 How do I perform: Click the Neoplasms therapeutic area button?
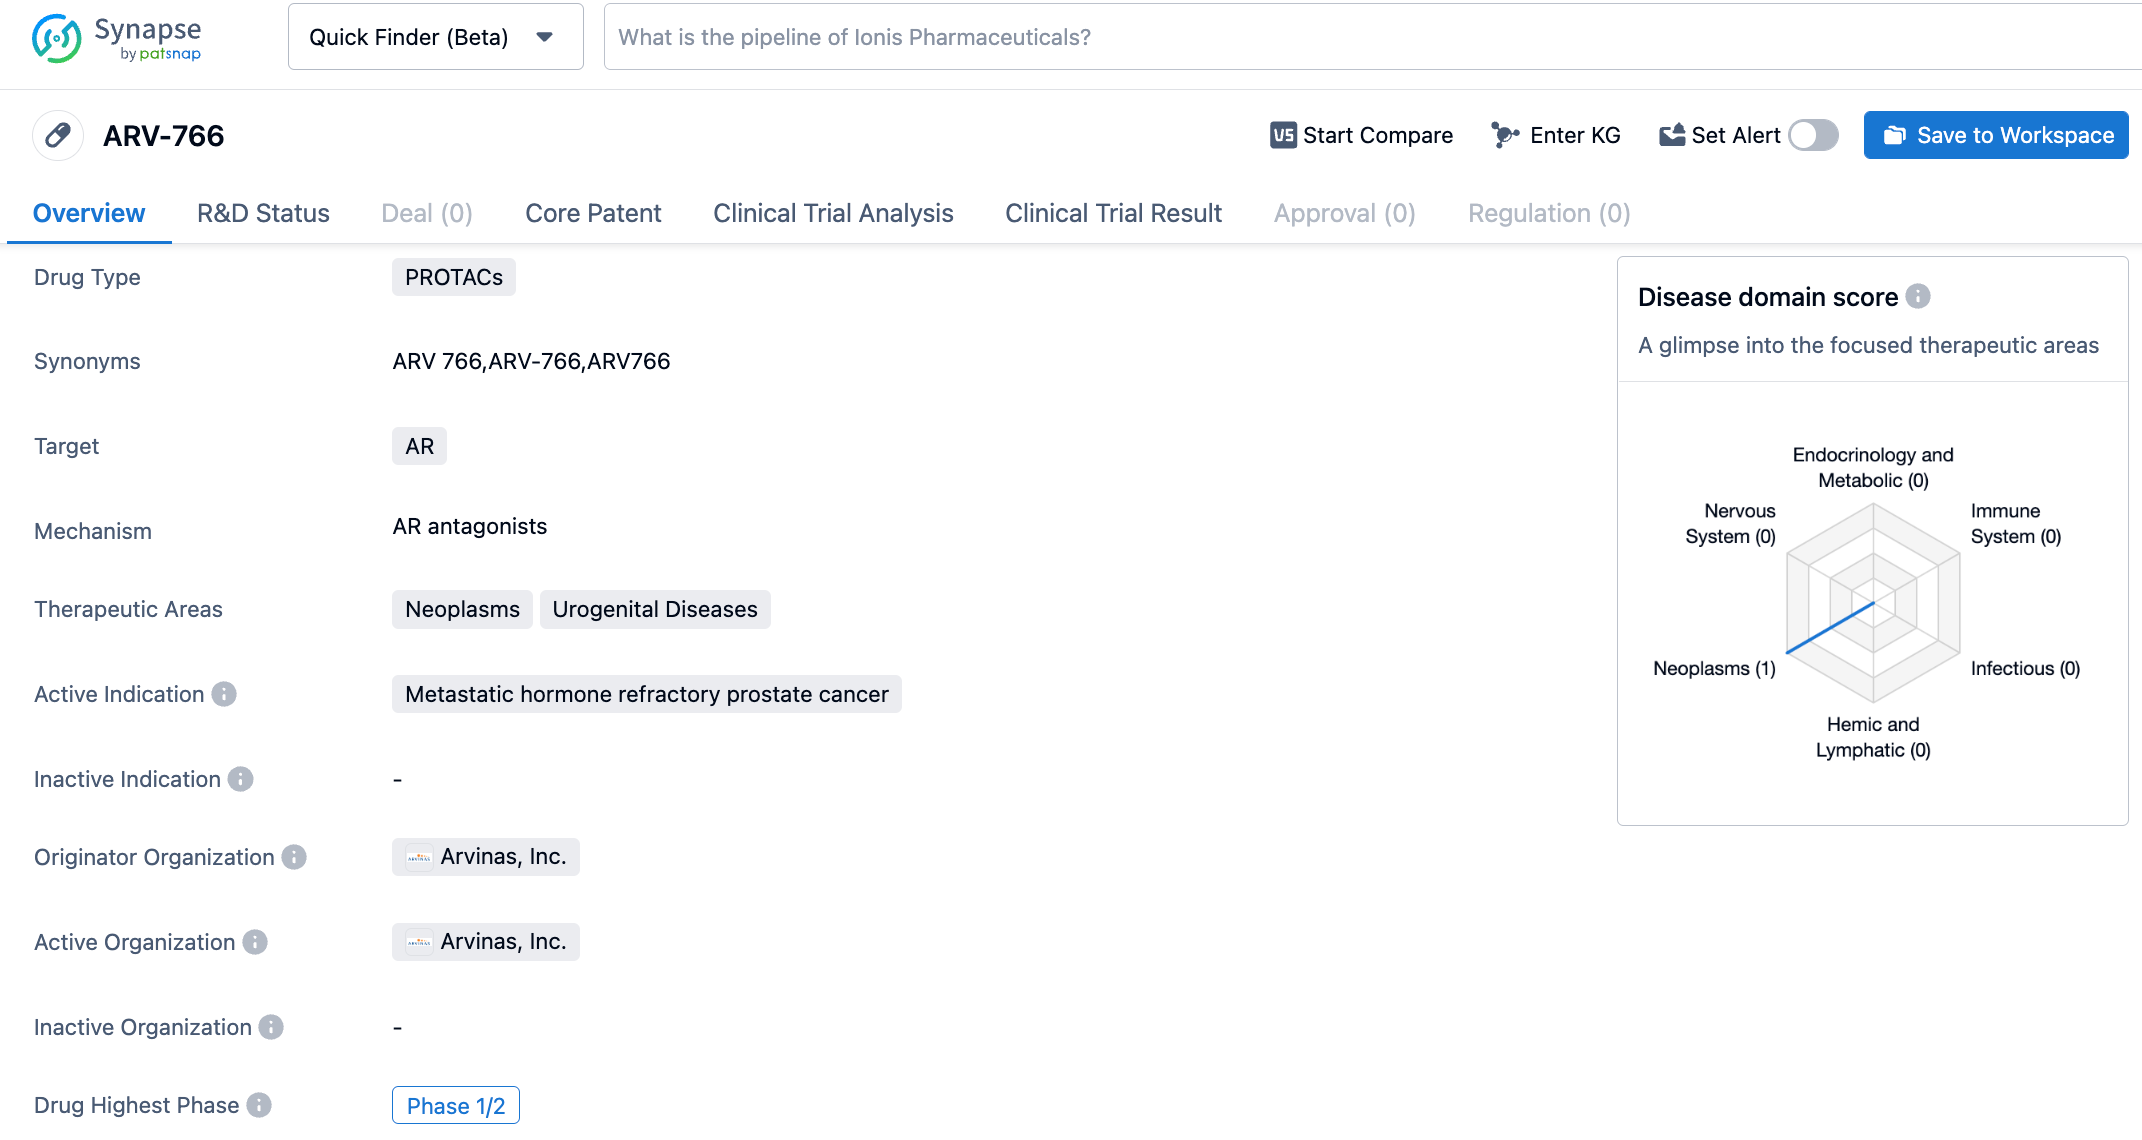tap(460, 609)
